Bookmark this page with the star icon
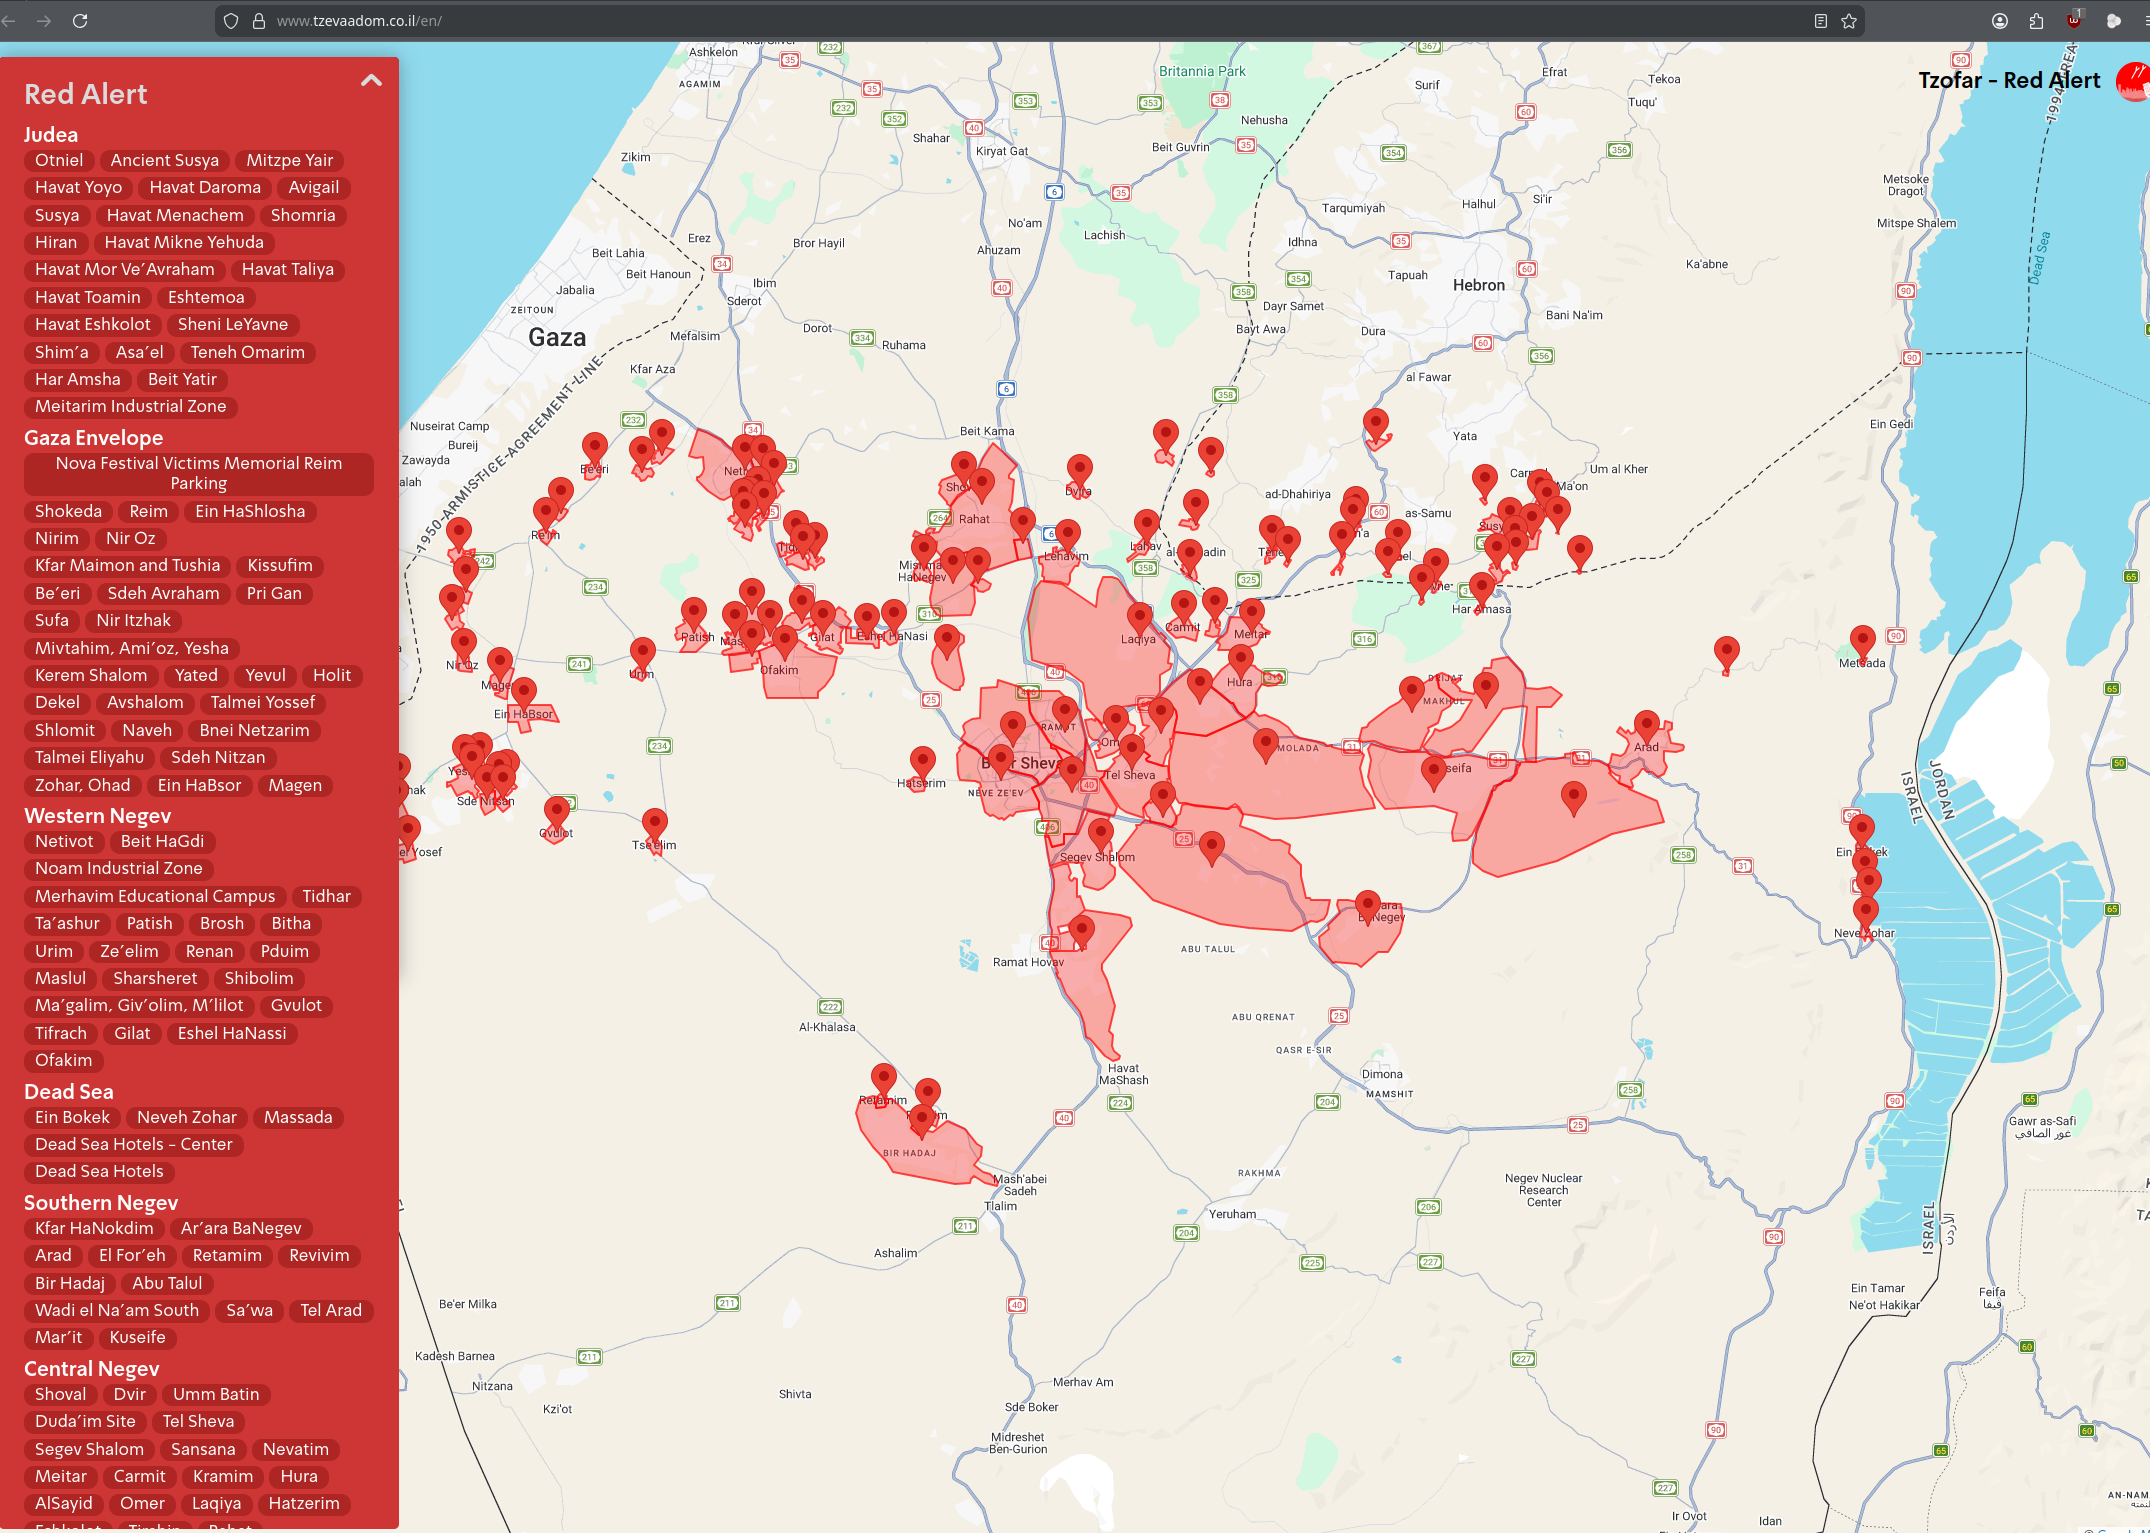The image size is (2150, 1533). point(1849,21)
